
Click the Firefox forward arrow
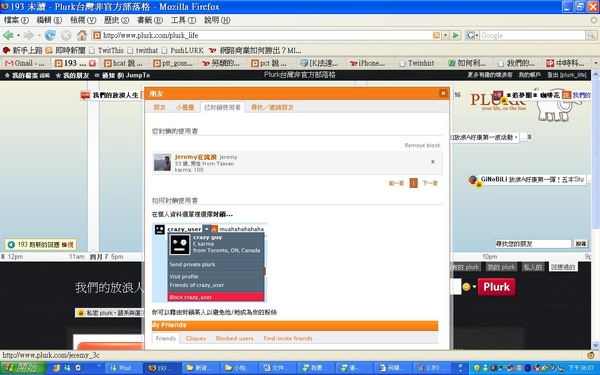29,35
